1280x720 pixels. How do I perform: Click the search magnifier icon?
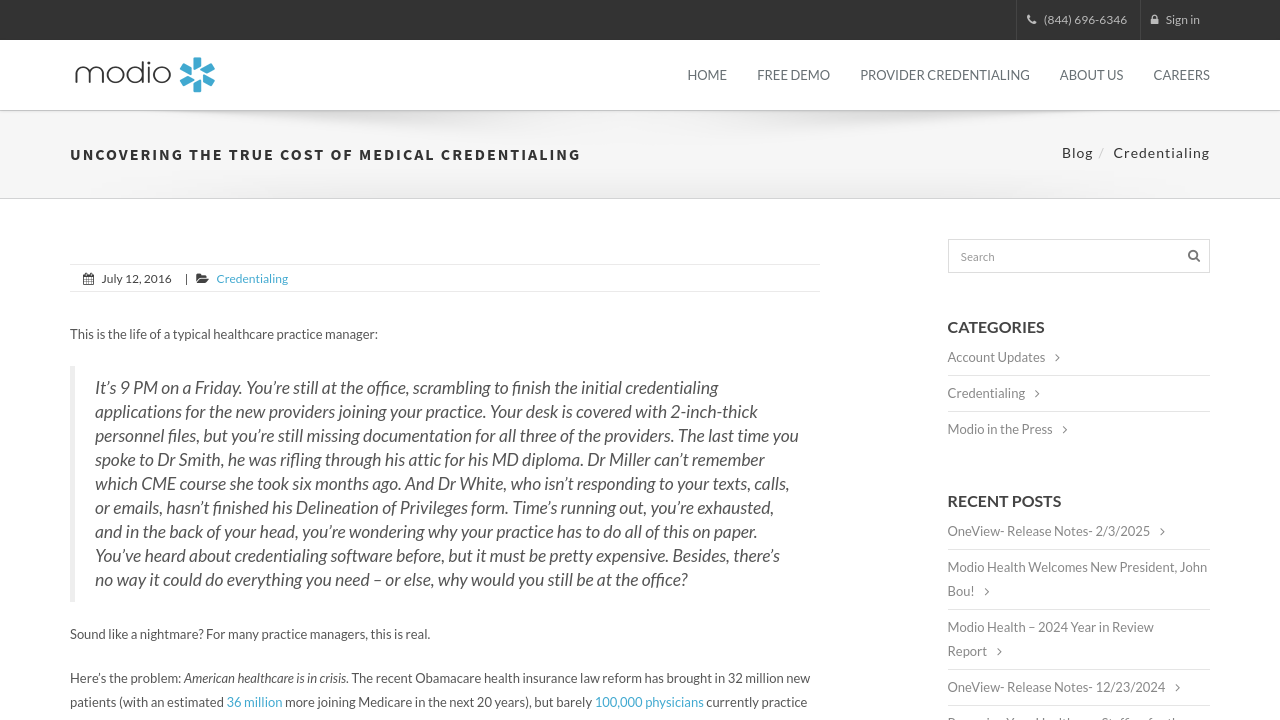1193,256
